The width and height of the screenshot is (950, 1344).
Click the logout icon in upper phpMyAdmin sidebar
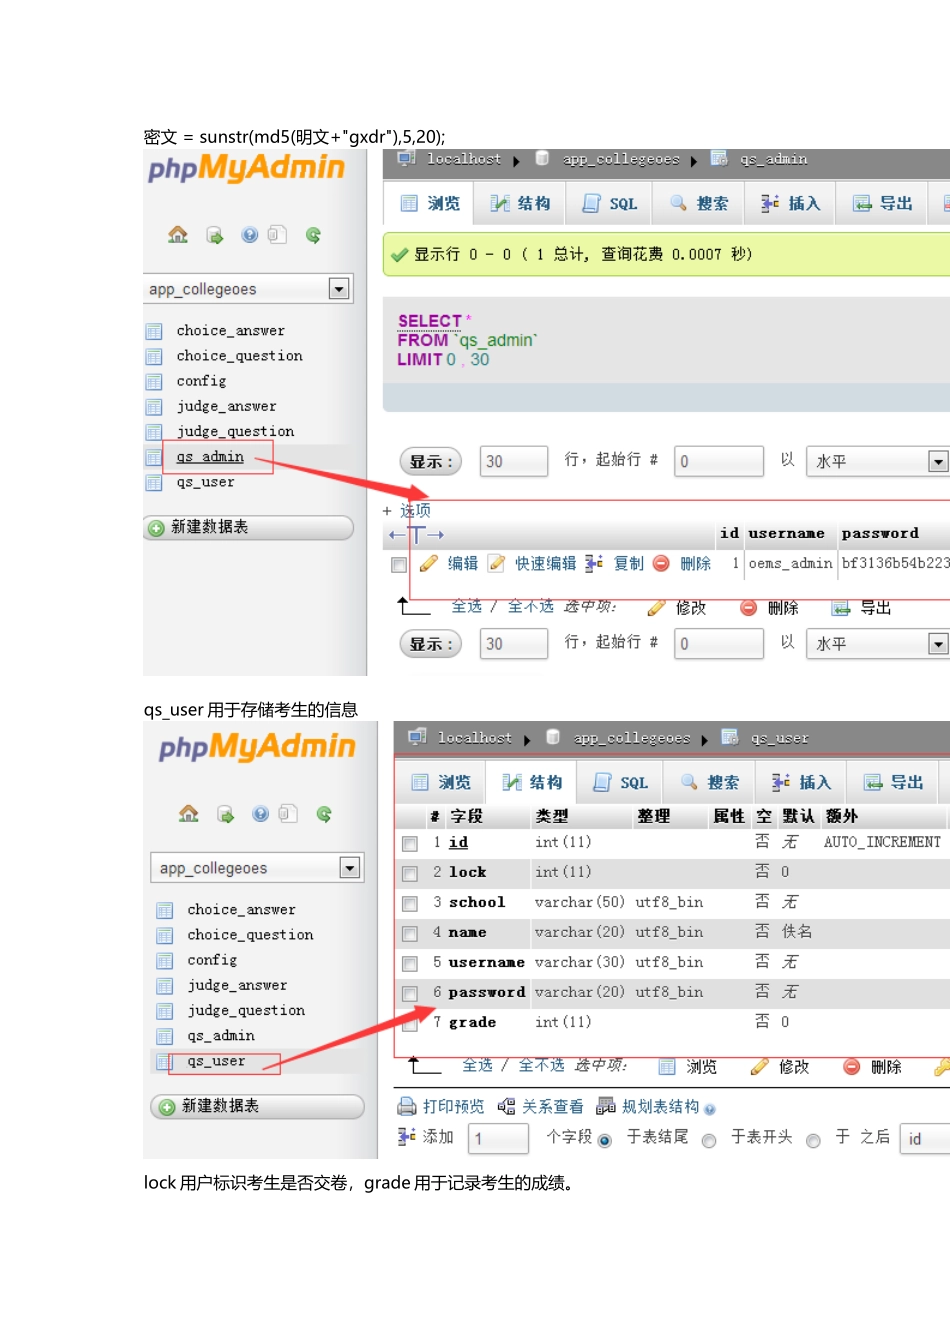click(x=214, y=235)
